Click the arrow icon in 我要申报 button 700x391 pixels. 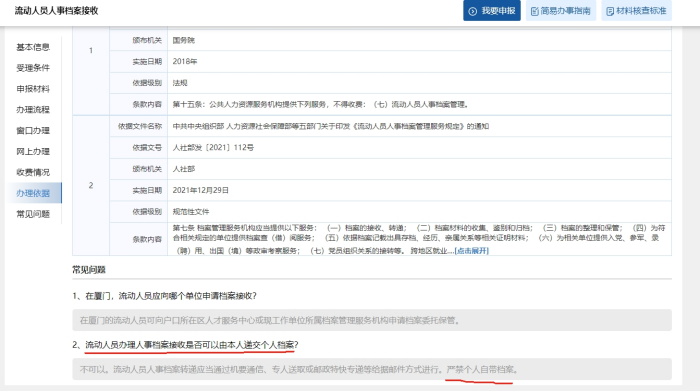point(472,11)
